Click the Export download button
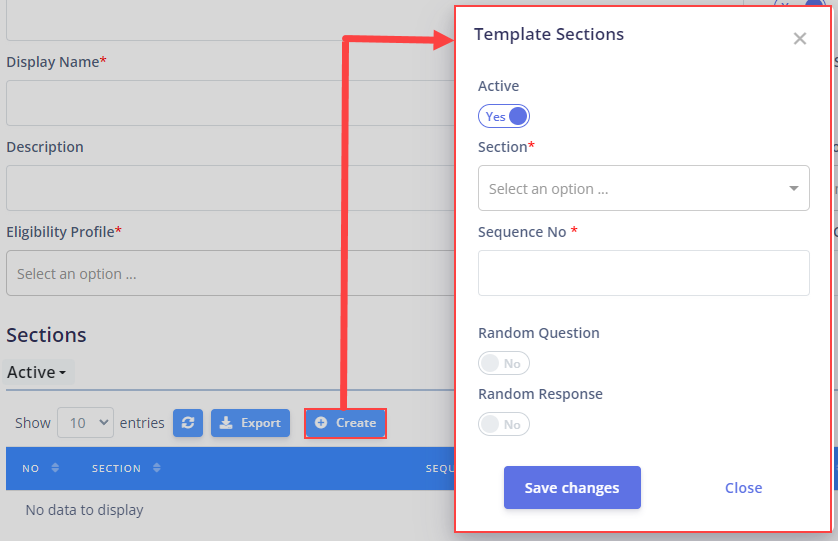The height and width of the screenshot is (541, 838). [x=250, y=423]
